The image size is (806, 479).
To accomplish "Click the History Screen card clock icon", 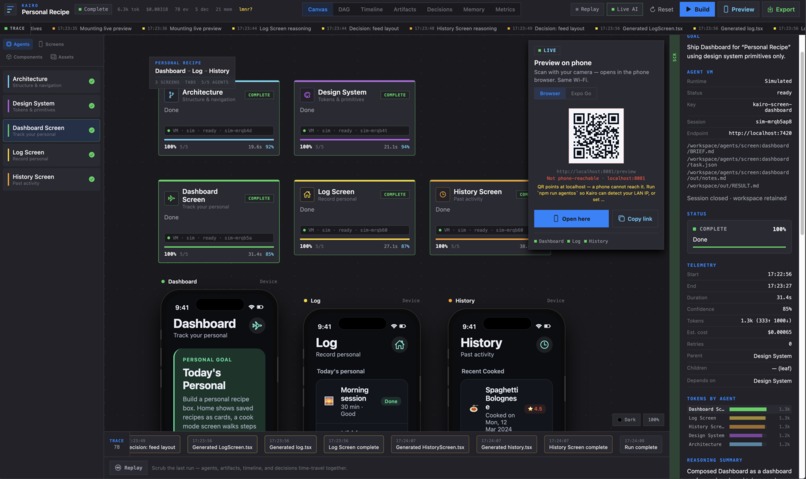I will click(x=443, y=194).
